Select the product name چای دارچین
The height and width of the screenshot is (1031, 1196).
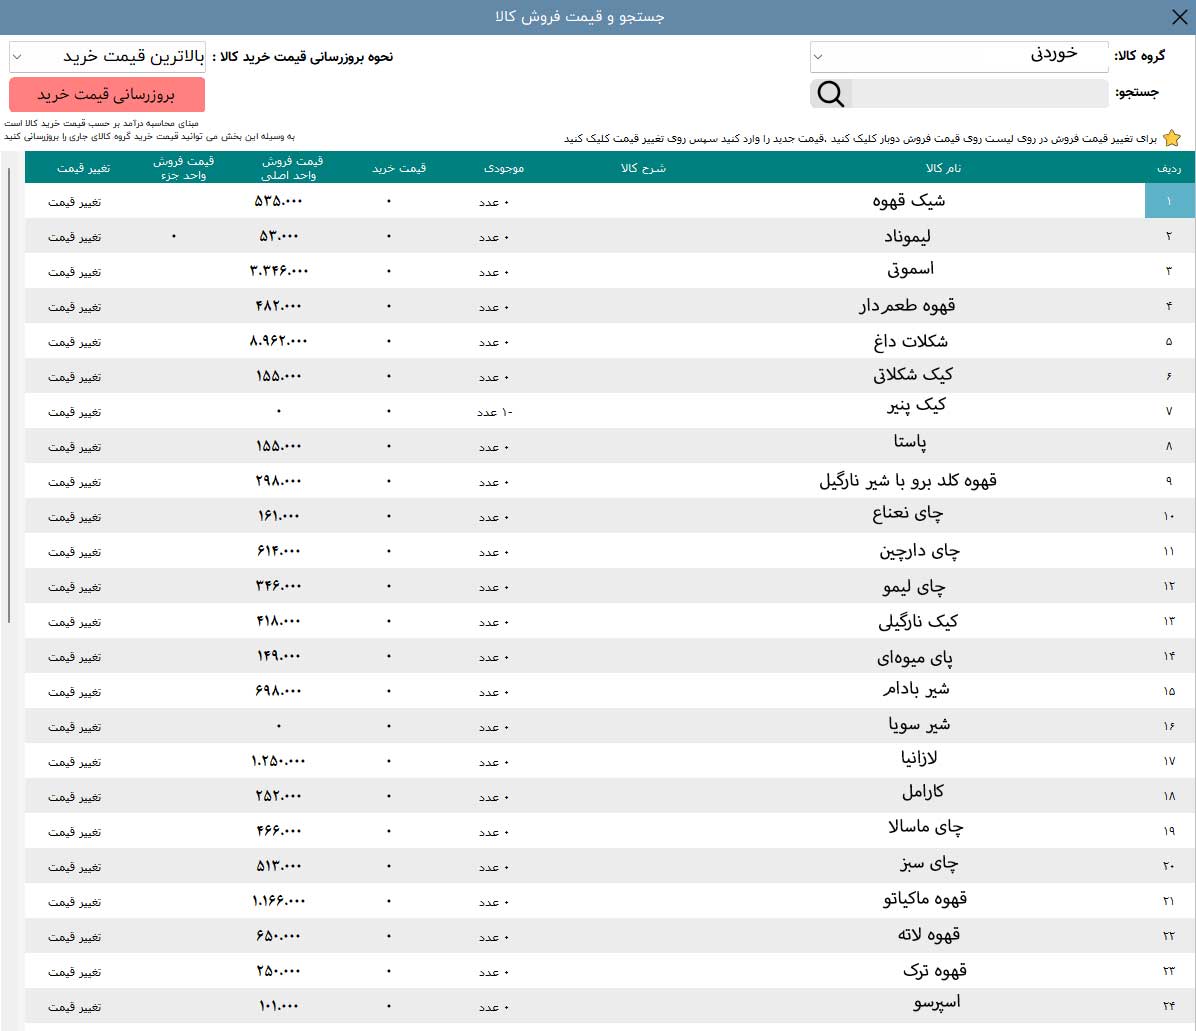[919, 551]
